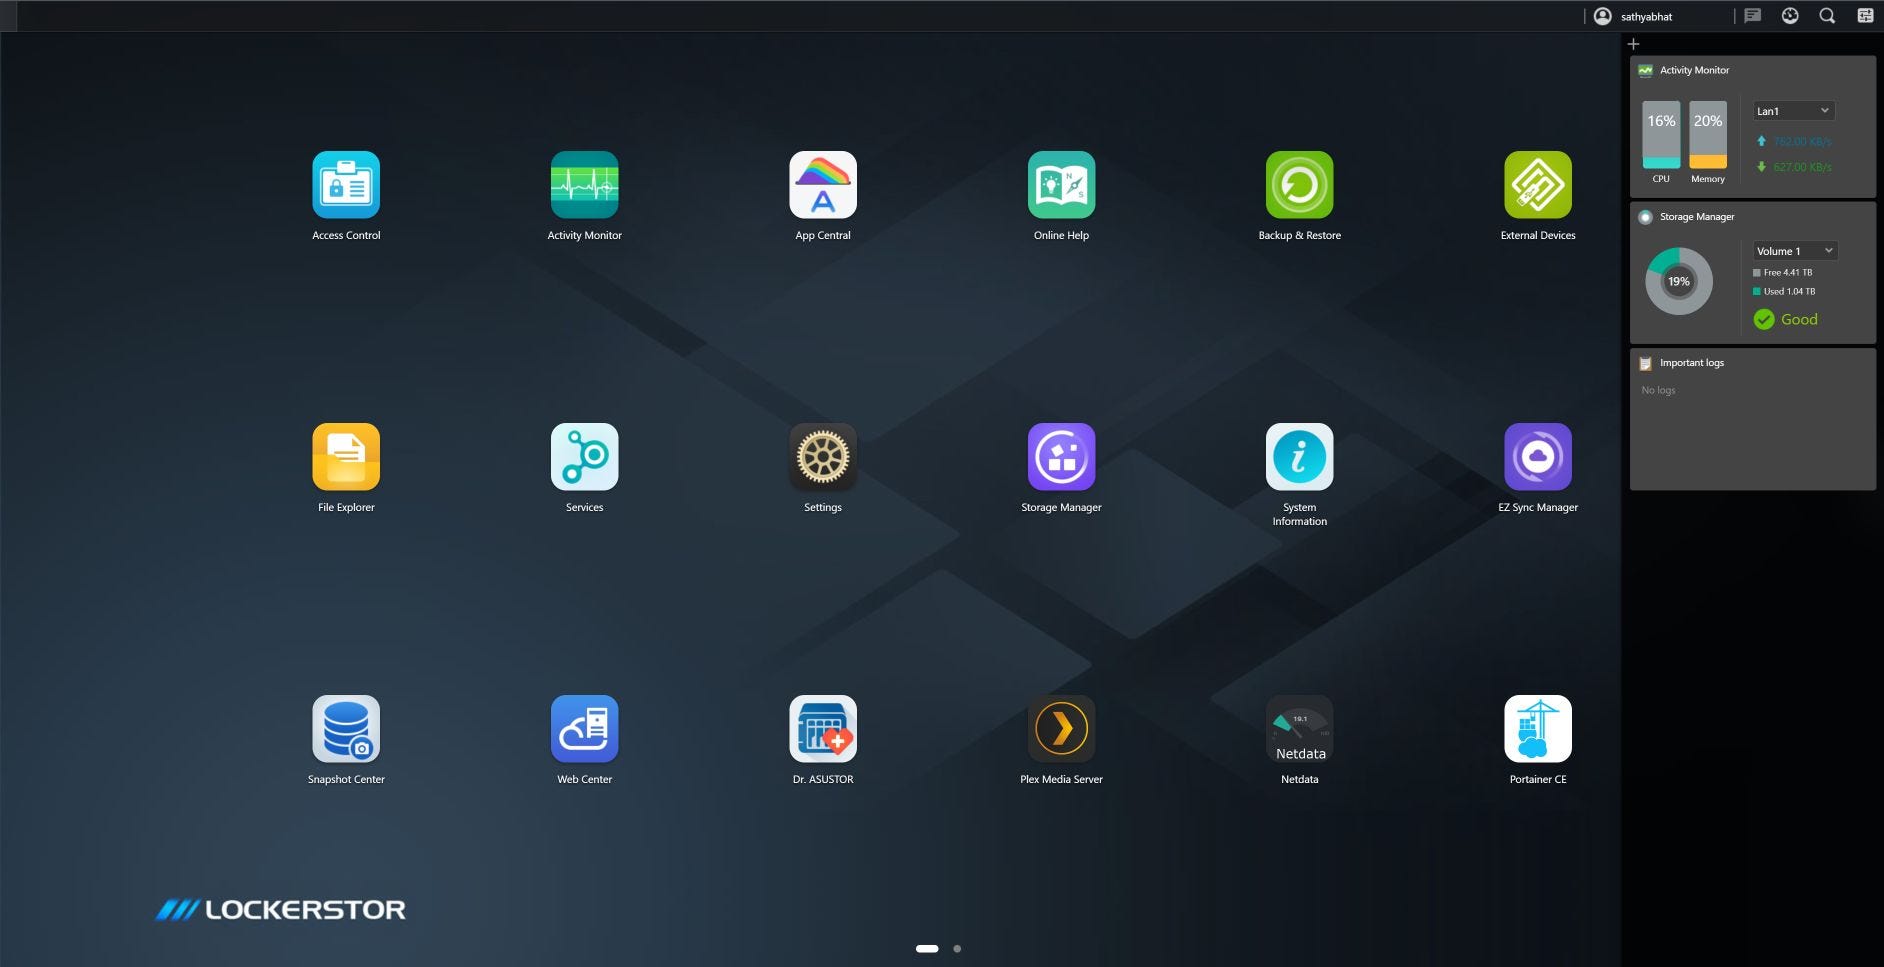The width and height of the screenshot is (1884, 967).
Task: Add a widget with the plus button
Action: (1634, 44)
